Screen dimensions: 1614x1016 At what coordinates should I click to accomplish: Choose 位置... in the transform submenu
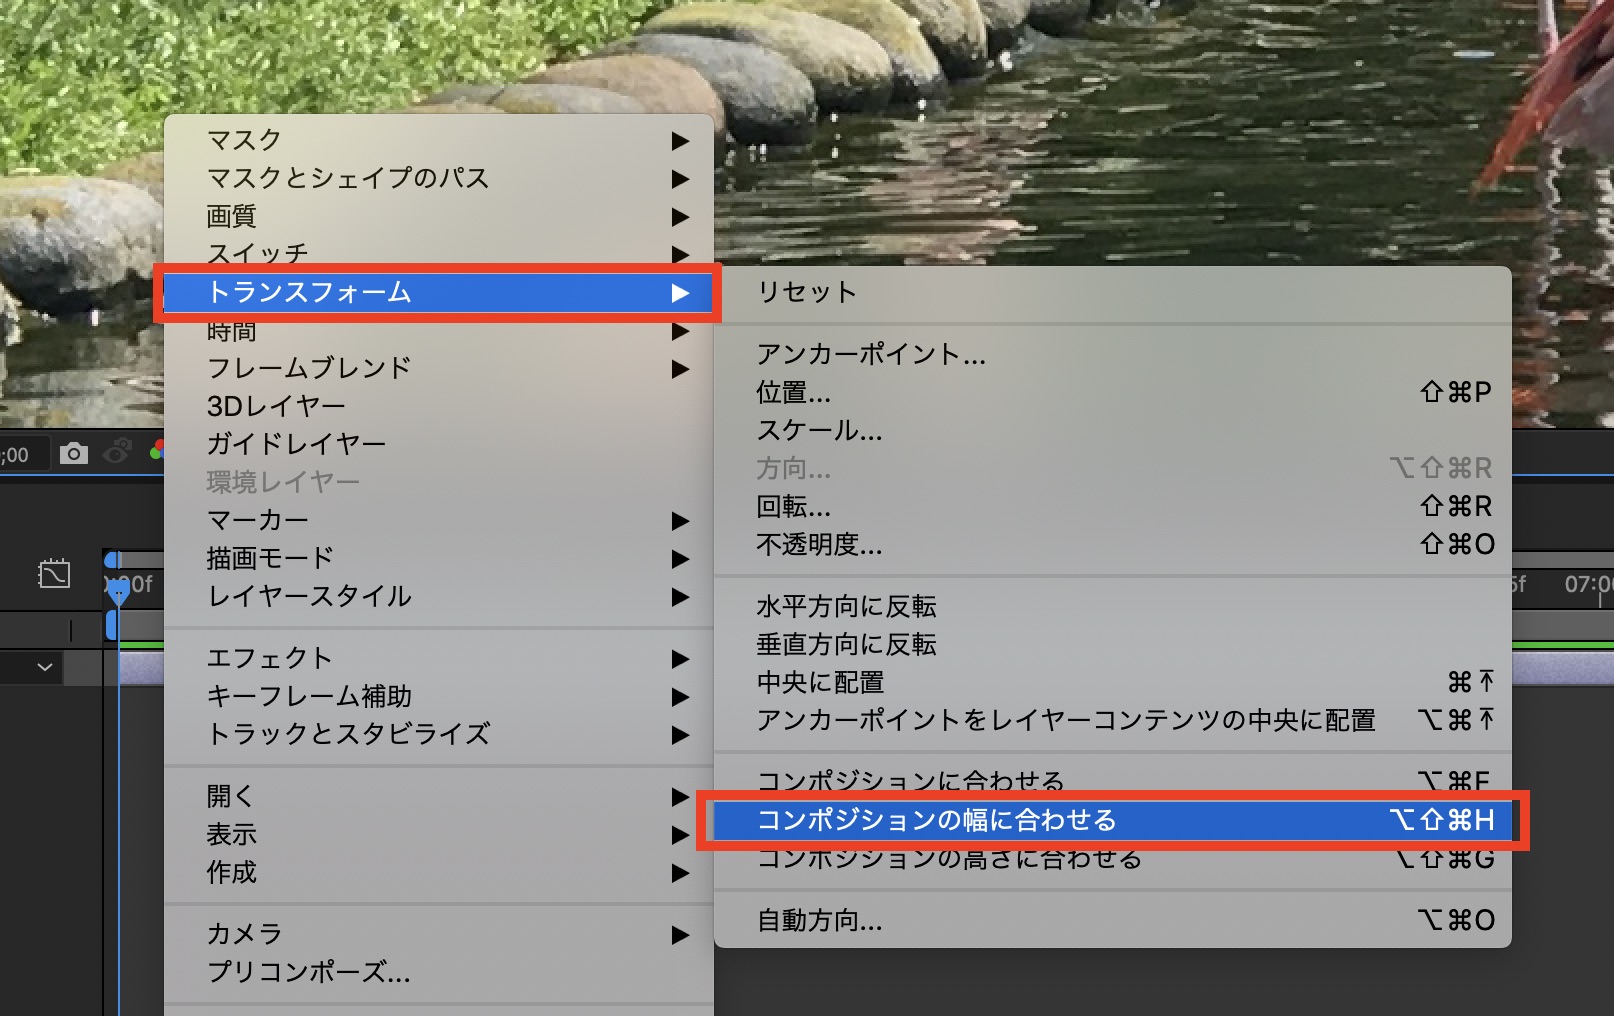point(1113,392)
